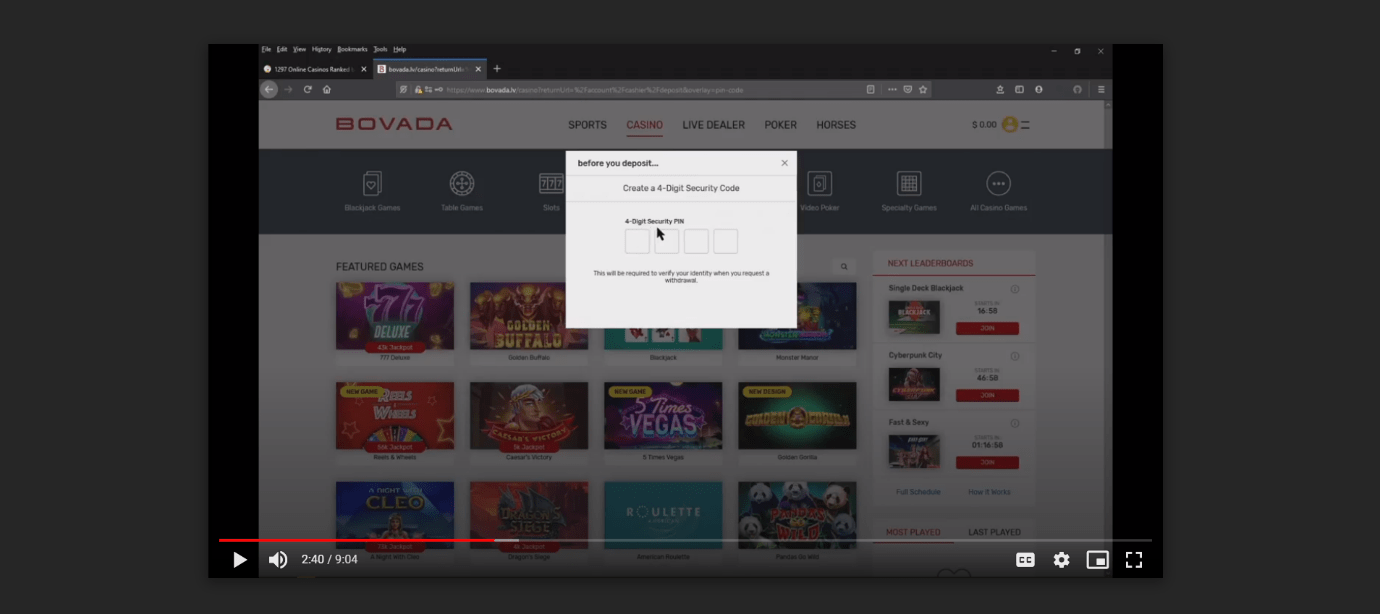The image size is (1380, 614).
Task: Go to the Sports section
Action: [587, 125]
